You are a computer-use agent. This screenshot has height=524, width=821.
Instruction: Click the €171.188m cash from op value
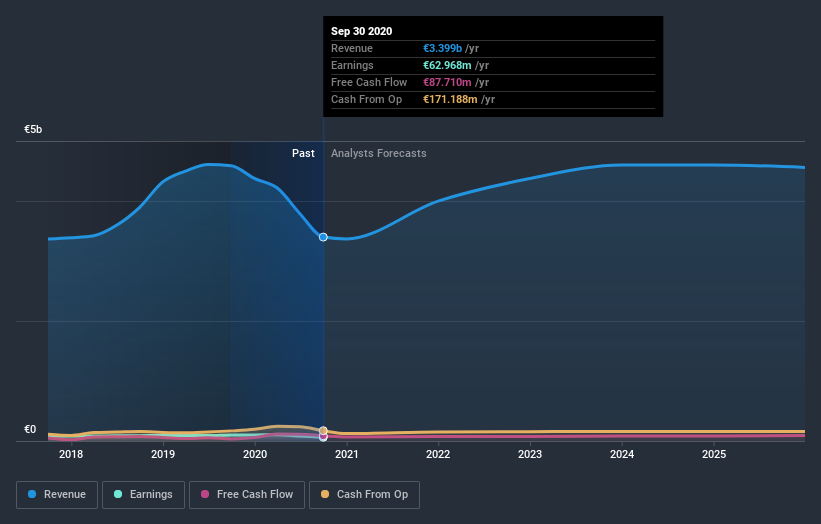[450, 99]
